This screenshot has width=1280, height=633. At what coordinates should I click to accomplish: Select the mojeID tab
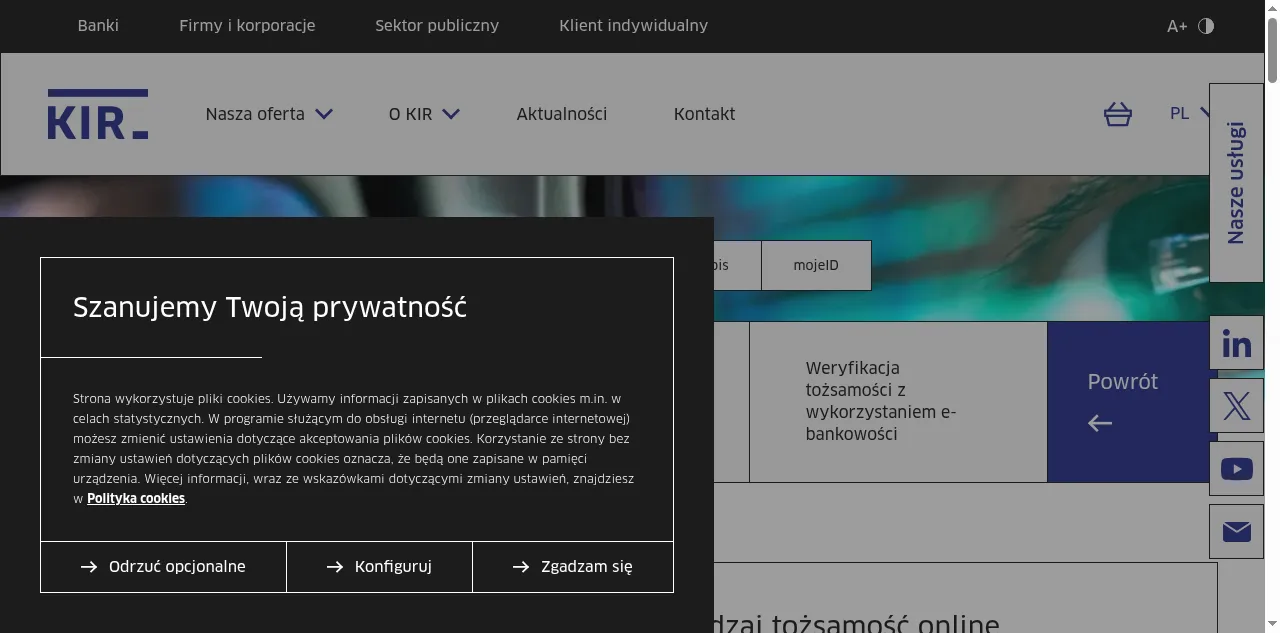point(816,265)
